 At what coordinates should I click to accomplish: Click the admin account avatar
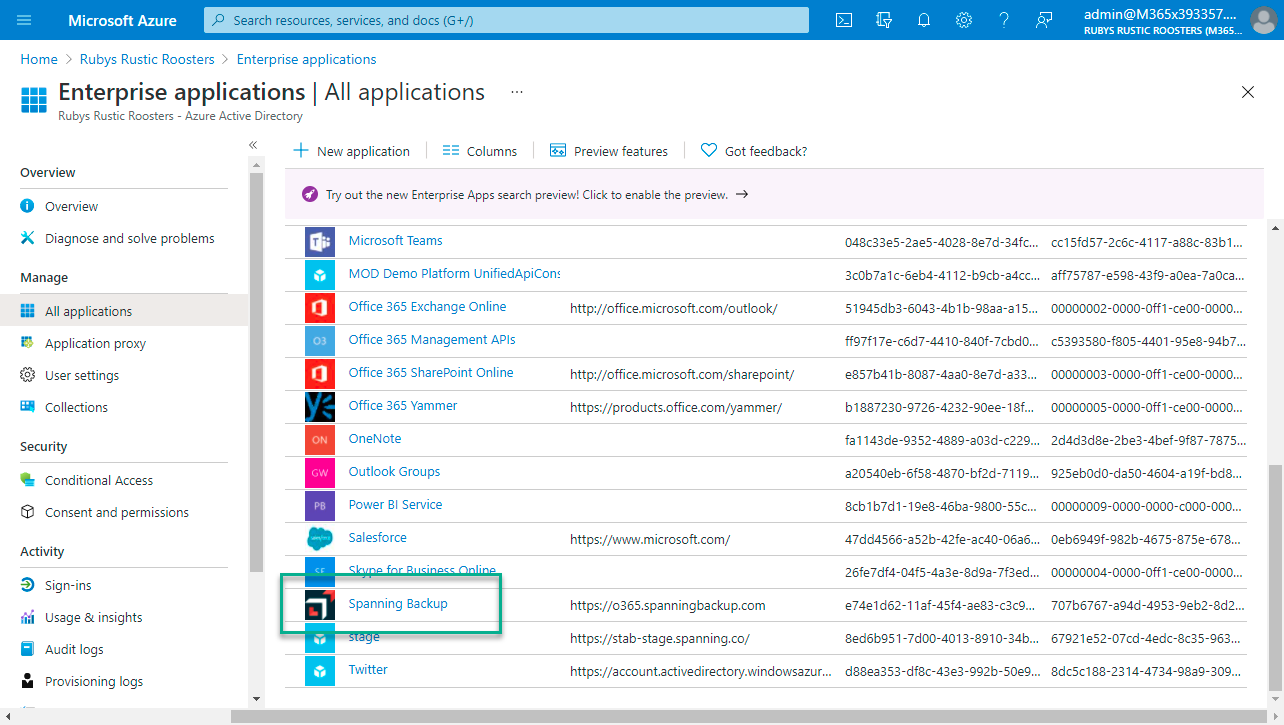coord(1263,20)
